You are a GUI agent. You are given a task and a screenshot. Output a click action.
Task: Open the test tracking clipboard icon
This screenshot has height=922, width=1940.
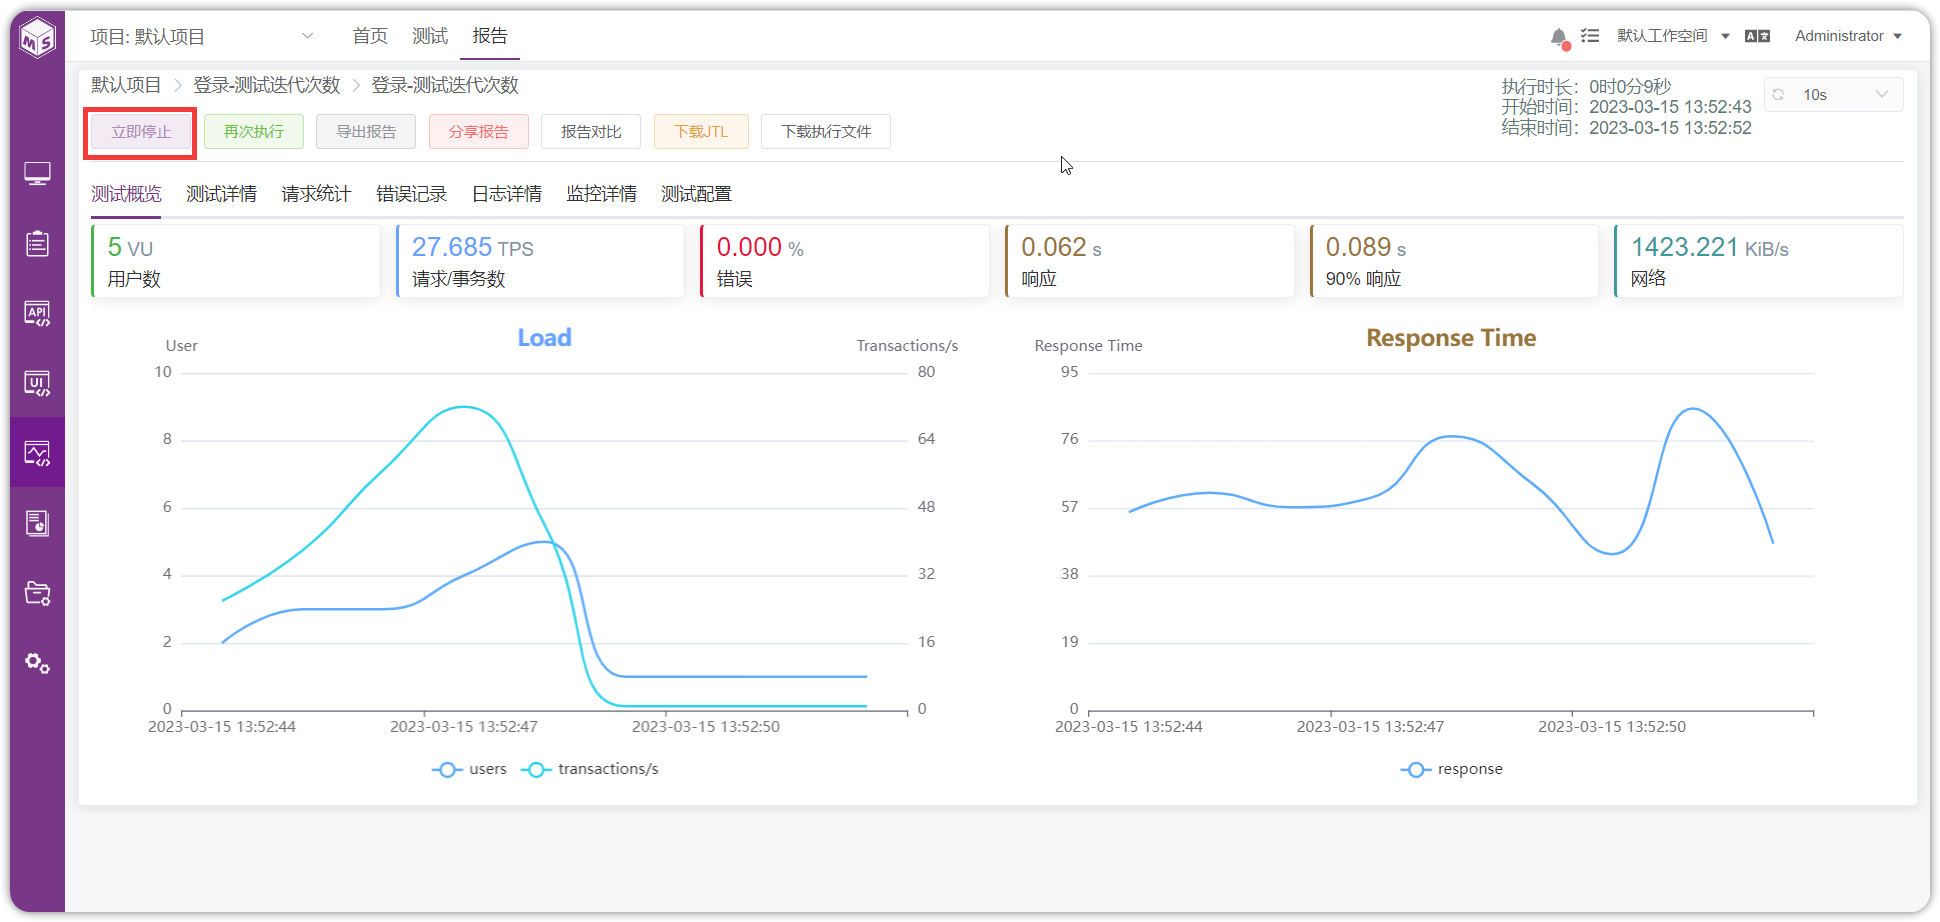point(37,243)
